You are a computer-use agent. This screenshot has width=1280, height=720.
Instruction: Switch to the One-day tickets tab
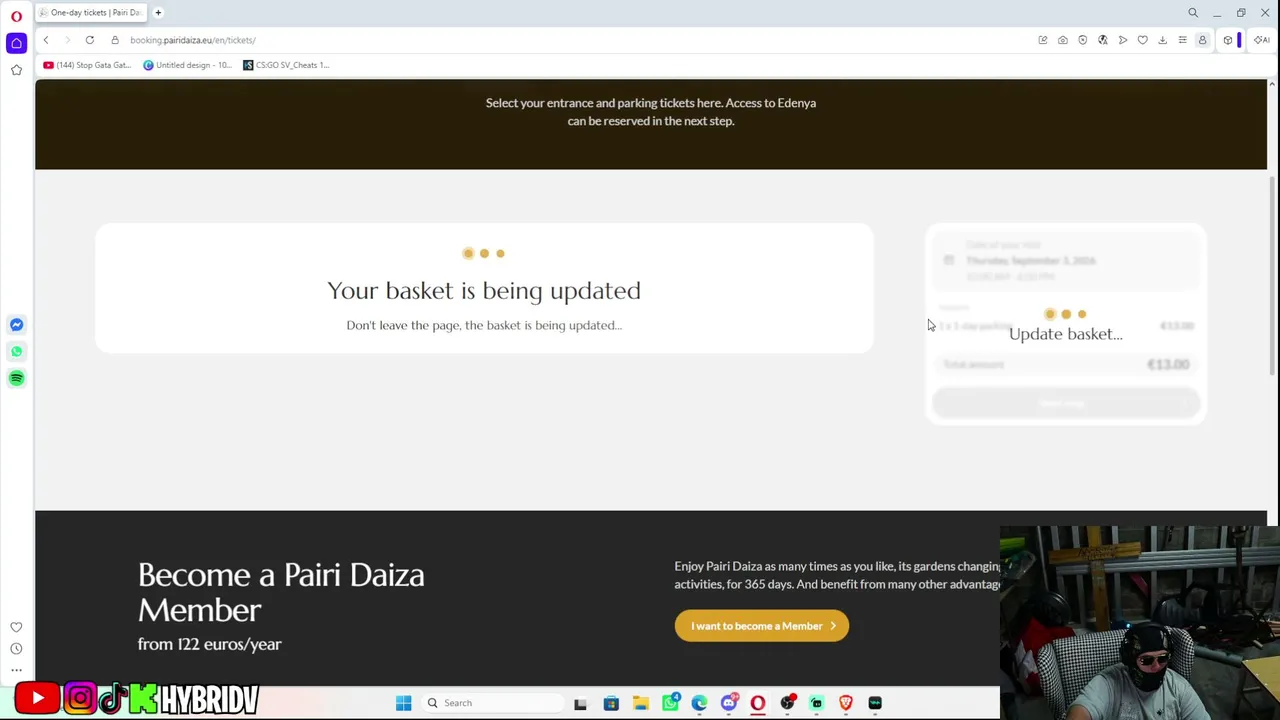[90, 12]
